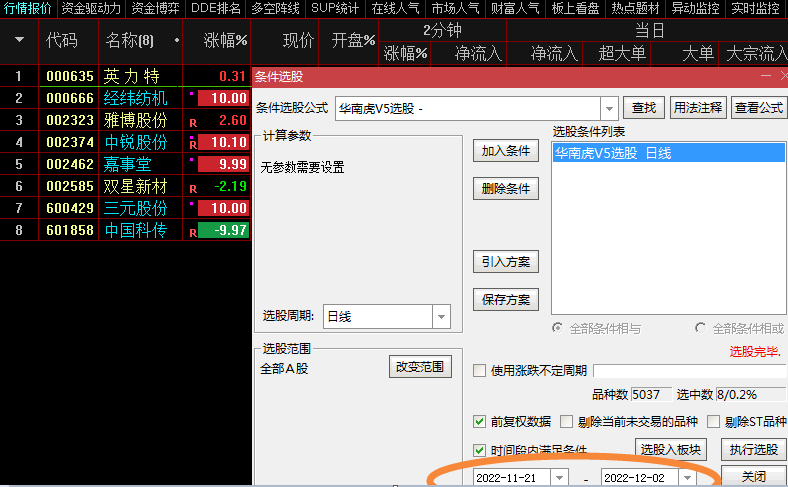788x487 pixels.
Task: Sort by the 开盘% column header
Action: pos(353,40)
